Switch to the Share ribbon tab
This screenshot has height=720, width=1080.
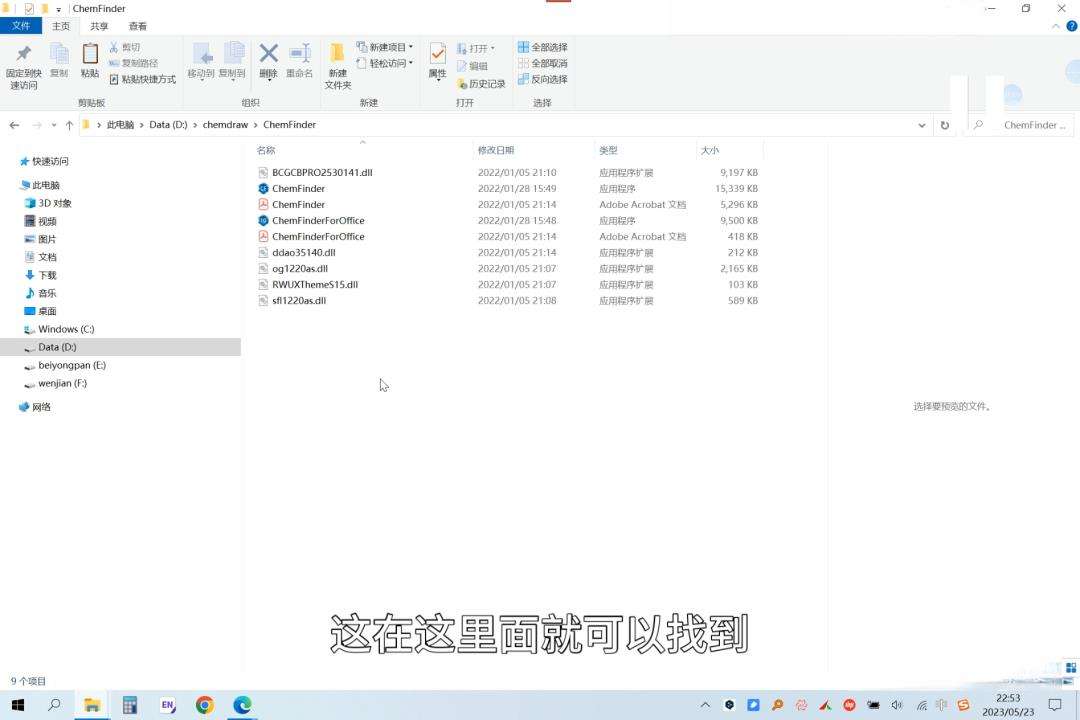click(x=99, y=26)
